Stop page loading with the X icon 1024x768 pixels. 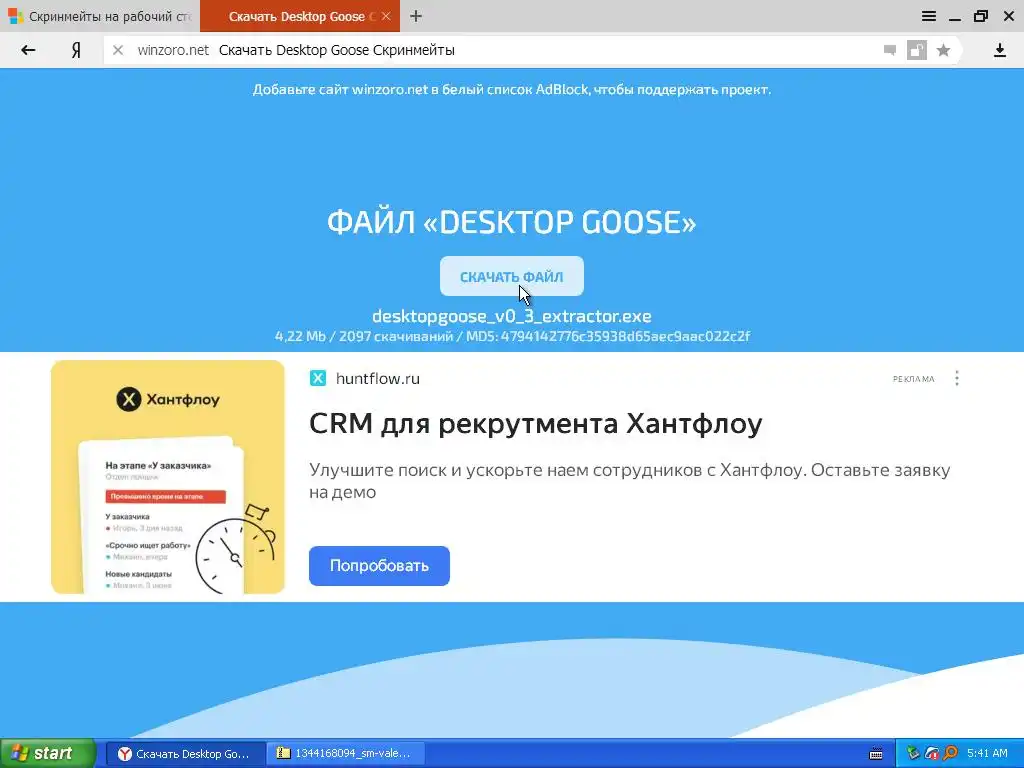(x=118, y=50)
